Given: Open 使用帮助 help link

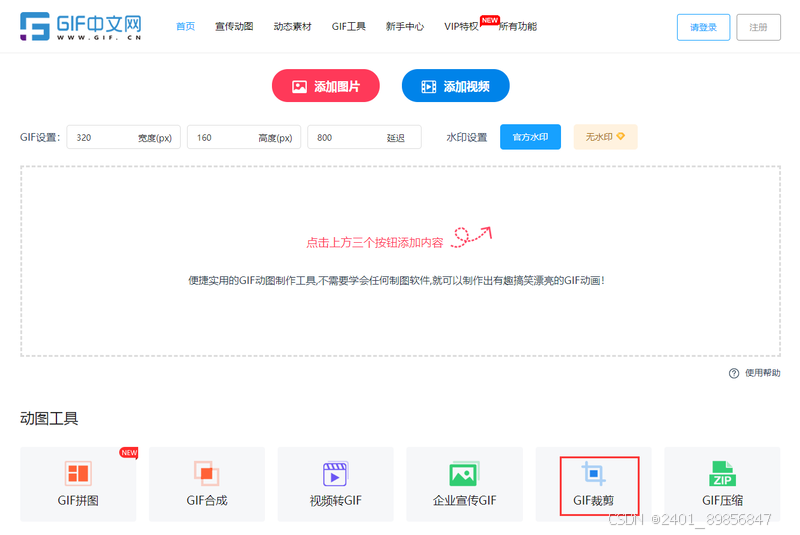Looking at the screenshot, I should pos(762,373).
